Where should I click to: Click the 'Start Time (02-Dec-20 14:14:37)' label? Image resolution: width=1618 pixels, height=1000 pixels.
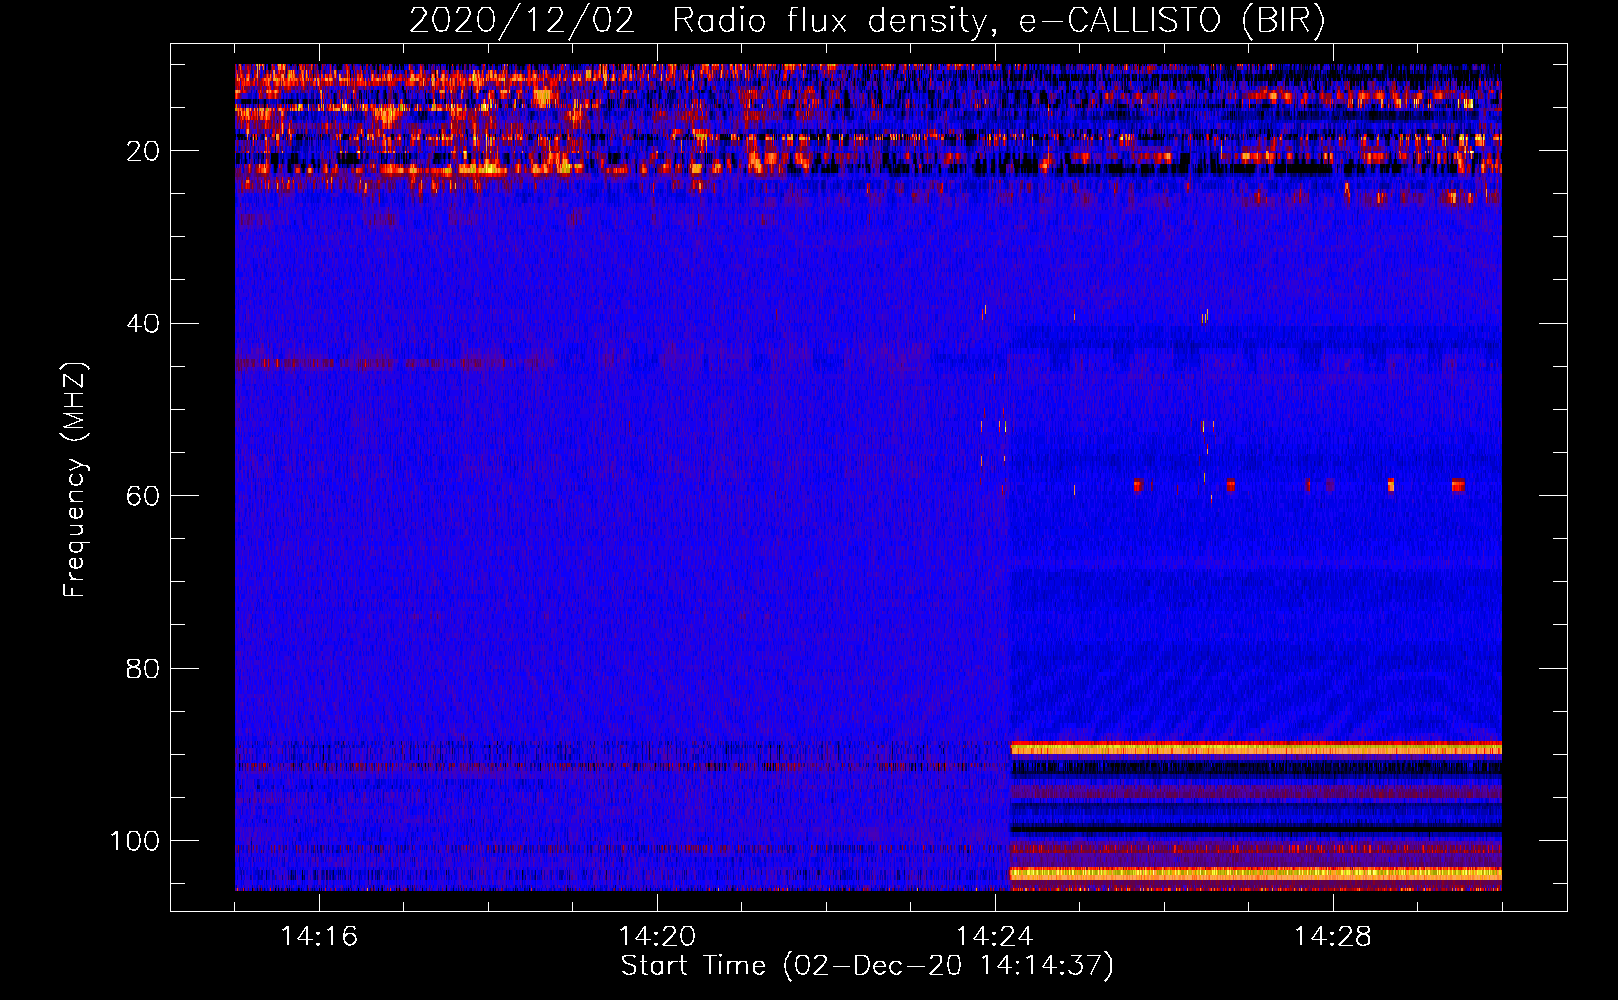[x=867, y=966]
